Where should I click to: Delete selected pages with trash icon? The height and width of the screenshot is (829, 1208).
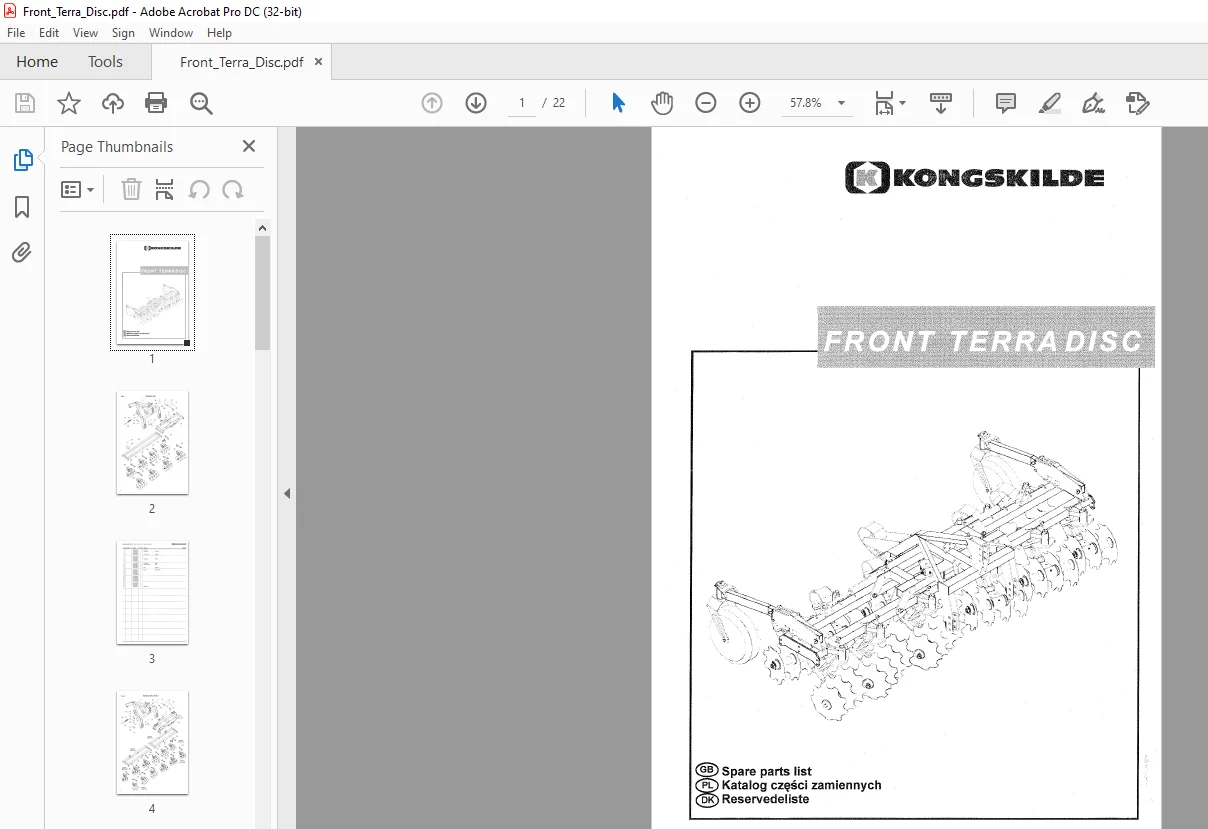coord(131,189)
